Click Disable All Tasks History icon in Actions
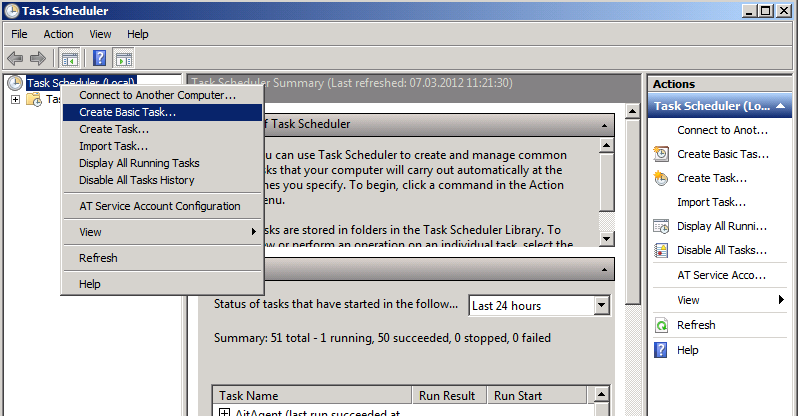 point(661,250)
